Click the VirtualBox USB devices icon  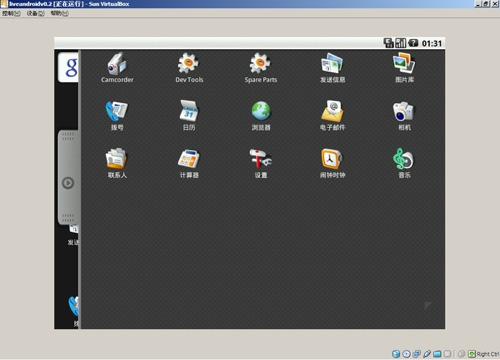[427, 354]
